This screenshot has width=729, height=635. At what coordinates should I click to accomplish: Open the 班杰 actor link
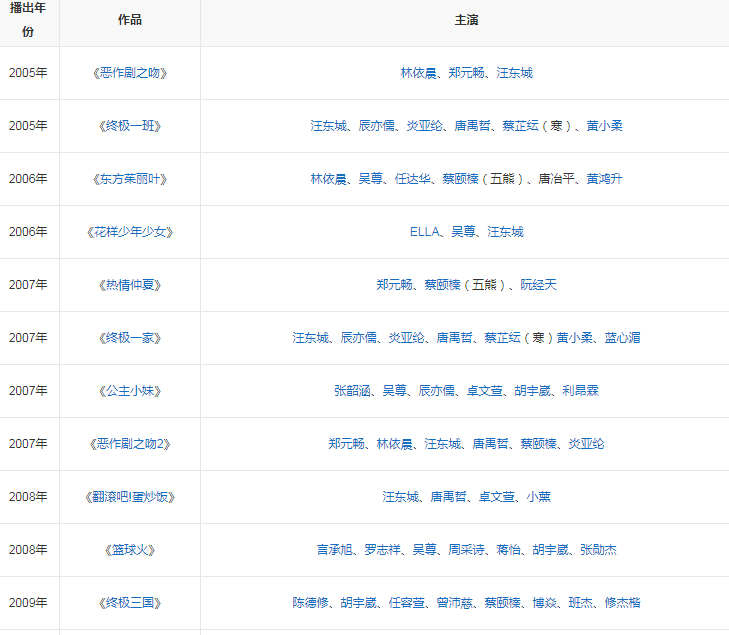click(581, 603)
